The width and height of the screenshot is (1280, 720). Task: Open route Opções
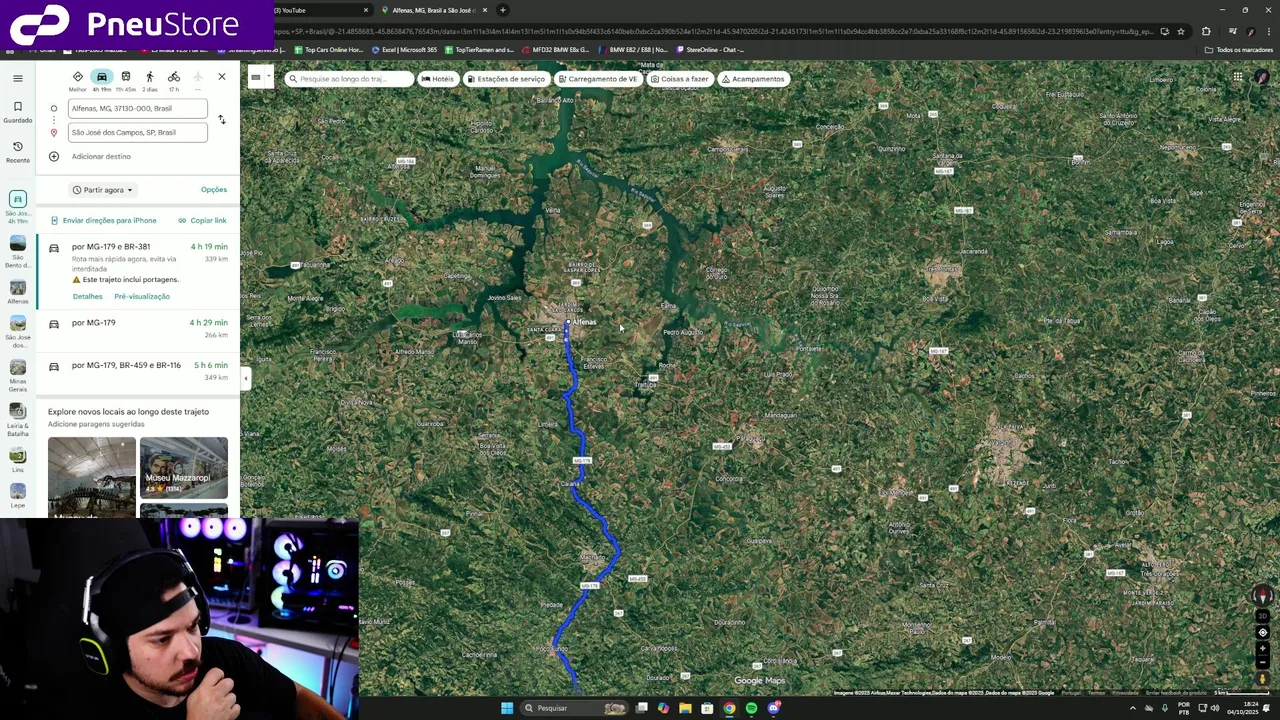(x=214, y=190)
